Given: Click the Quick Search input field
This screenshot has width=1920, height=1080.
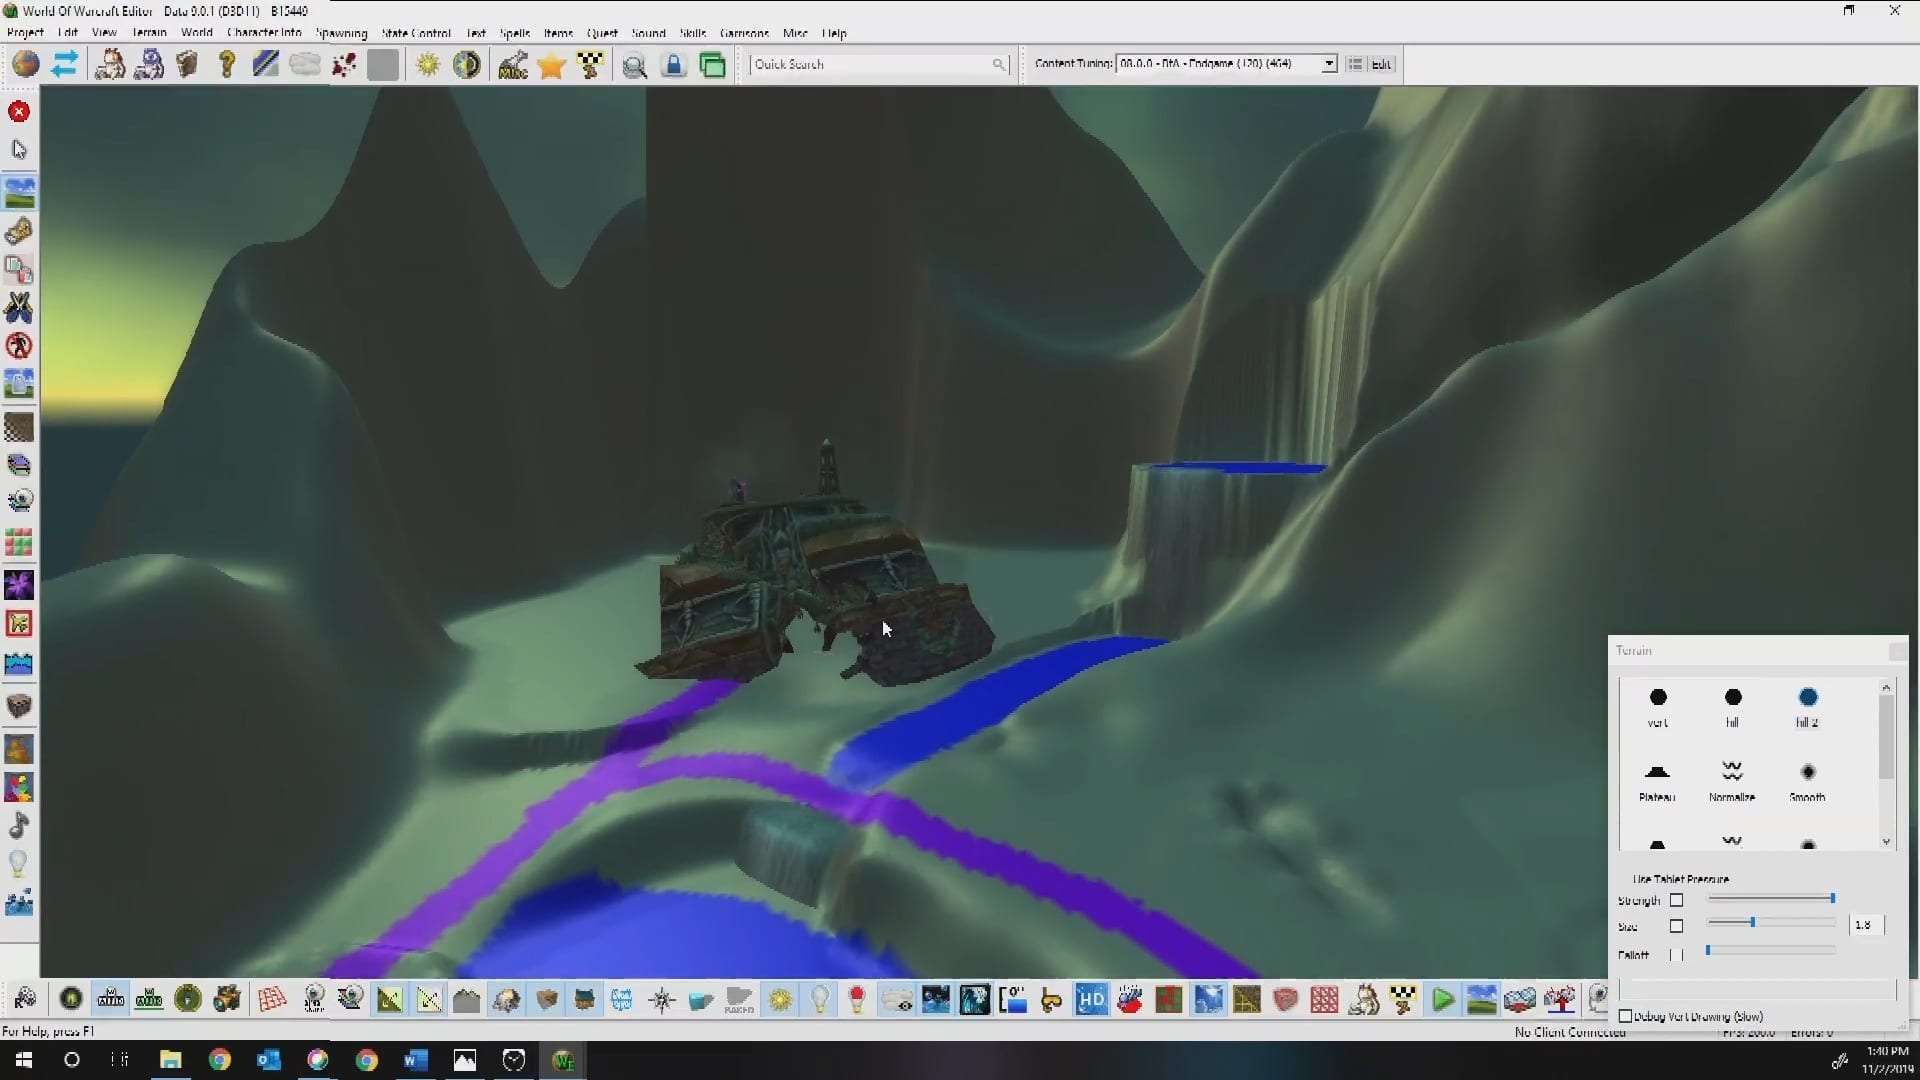Looking at the screenshot, I should coord(870,64).
